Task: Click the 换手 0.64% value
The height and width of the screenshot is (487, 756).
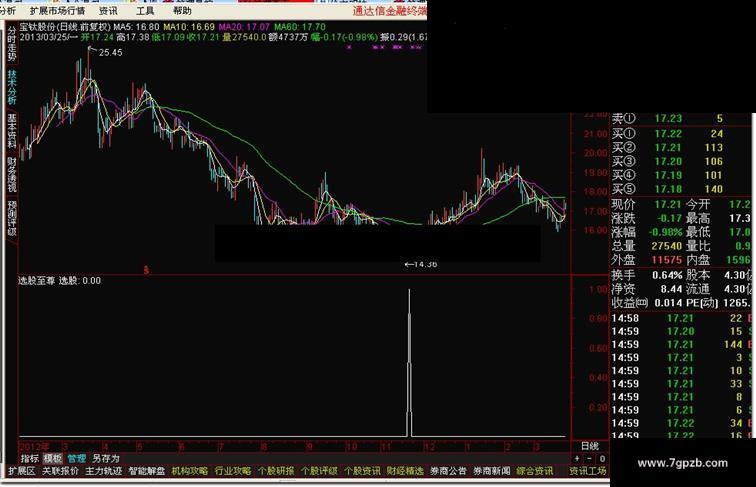Action: [x=667, y=275]
